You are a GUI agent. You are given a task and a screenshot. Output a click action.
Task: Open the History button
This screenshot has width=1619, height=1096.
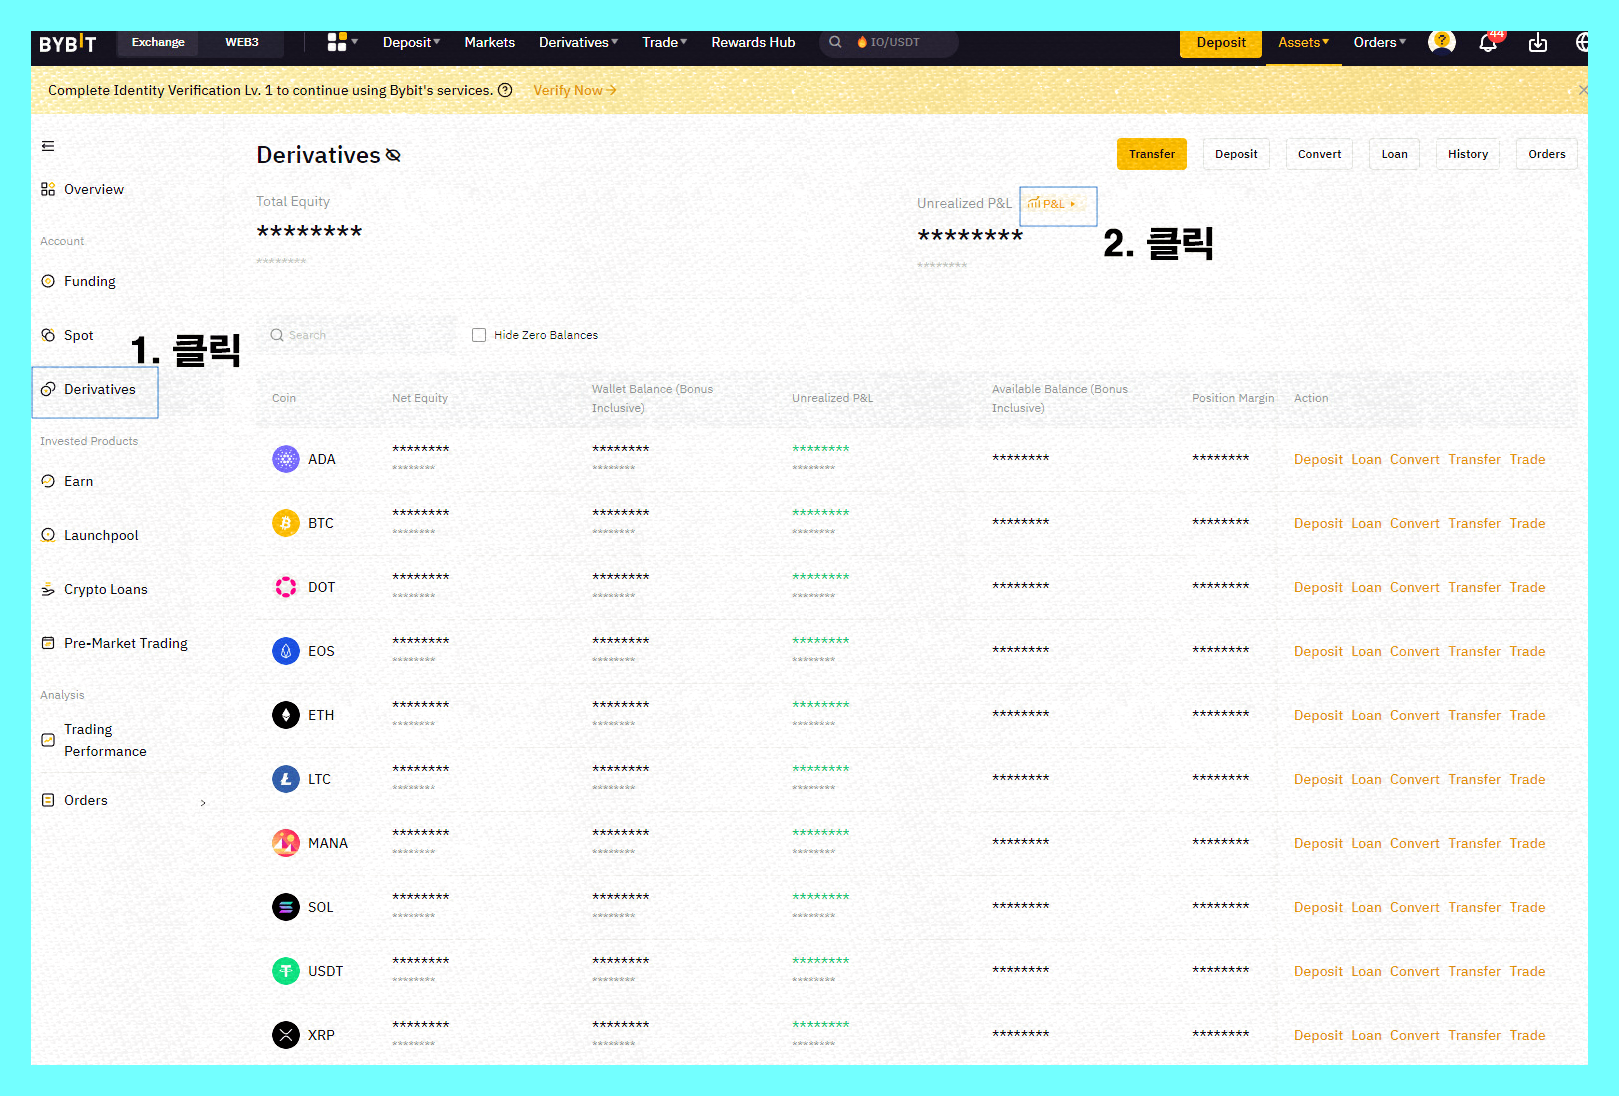[1468, 154]
